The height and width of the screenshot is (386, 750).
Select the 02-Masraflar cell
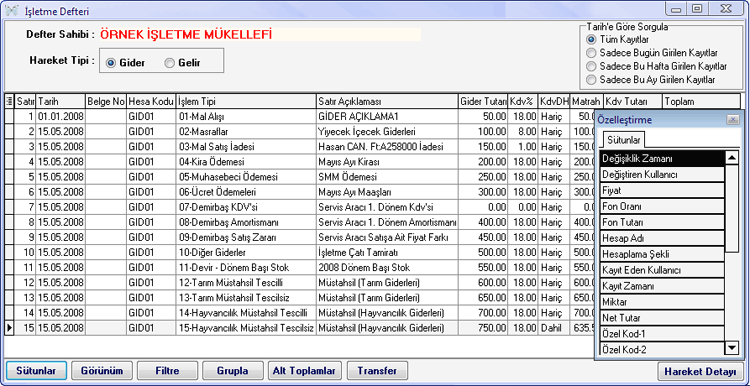coord(246,131)
